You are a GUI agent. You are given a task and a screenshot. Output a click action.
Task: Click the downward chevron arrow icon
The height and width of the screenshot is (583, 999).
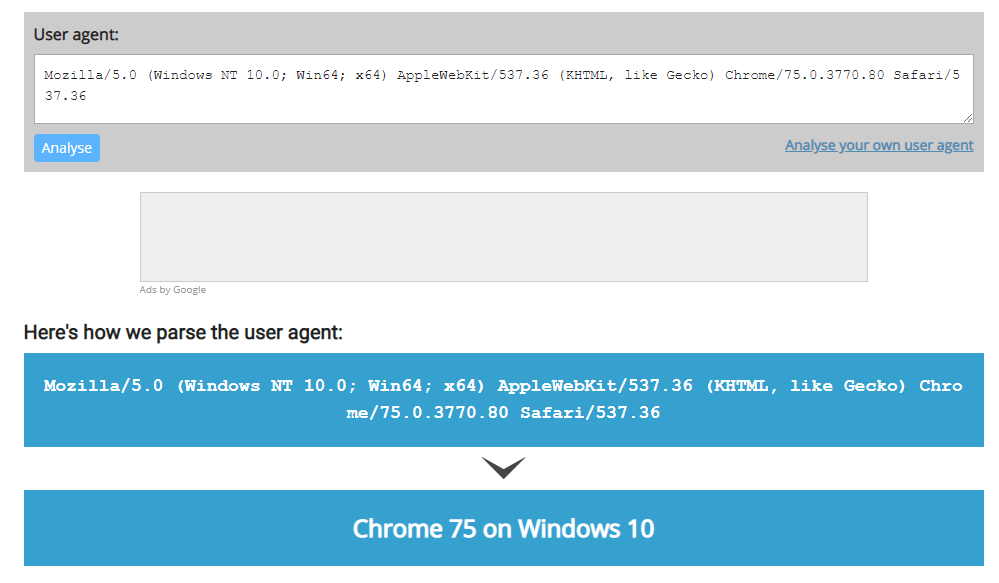[x=503, y=467]
